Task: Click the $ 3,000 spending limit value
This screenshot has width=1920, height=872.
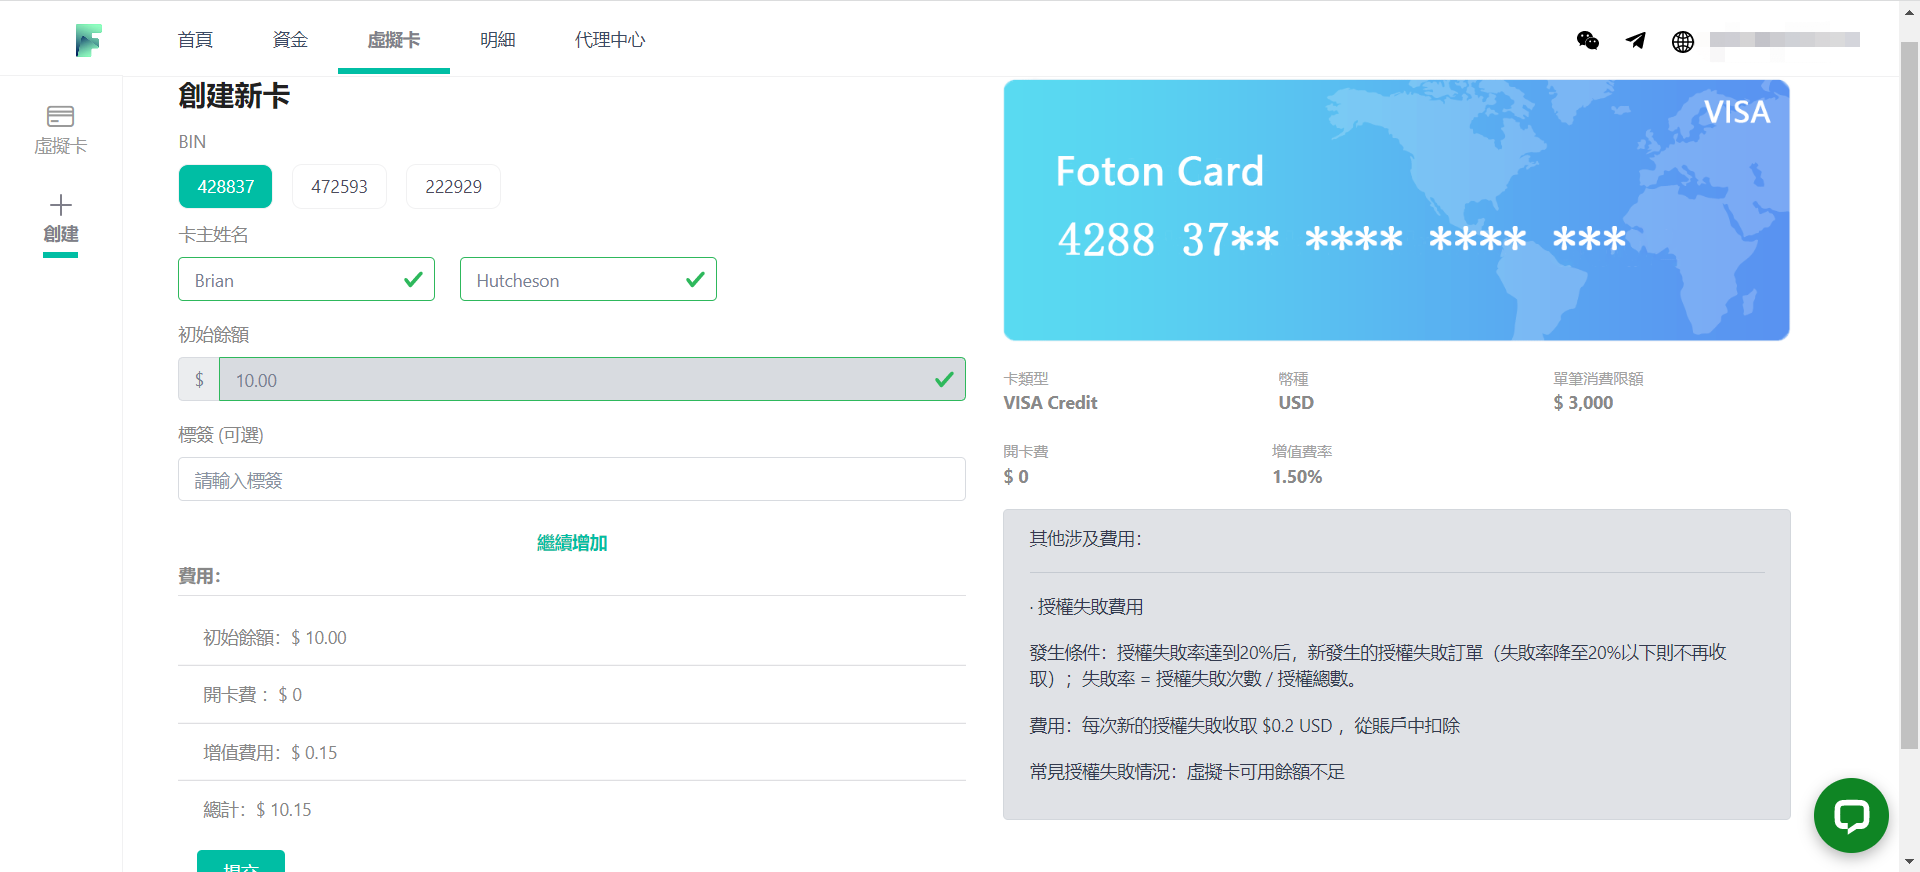Action: pos(1583,403)
